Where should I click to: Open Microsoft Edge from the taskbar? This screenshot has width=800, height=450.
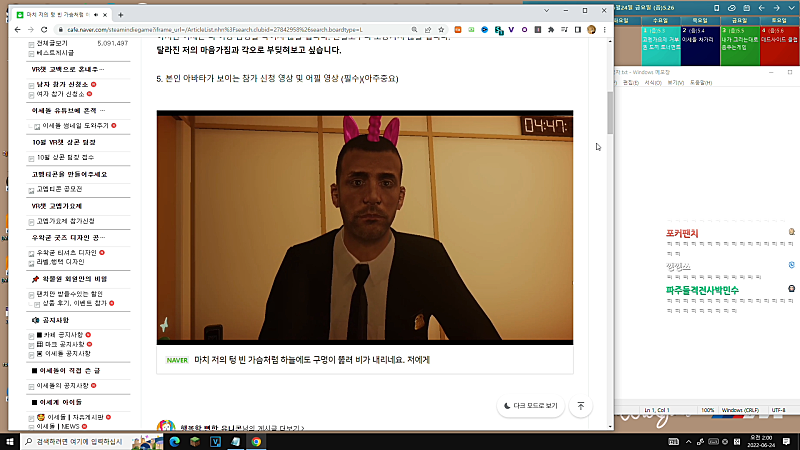click(174, 441)
